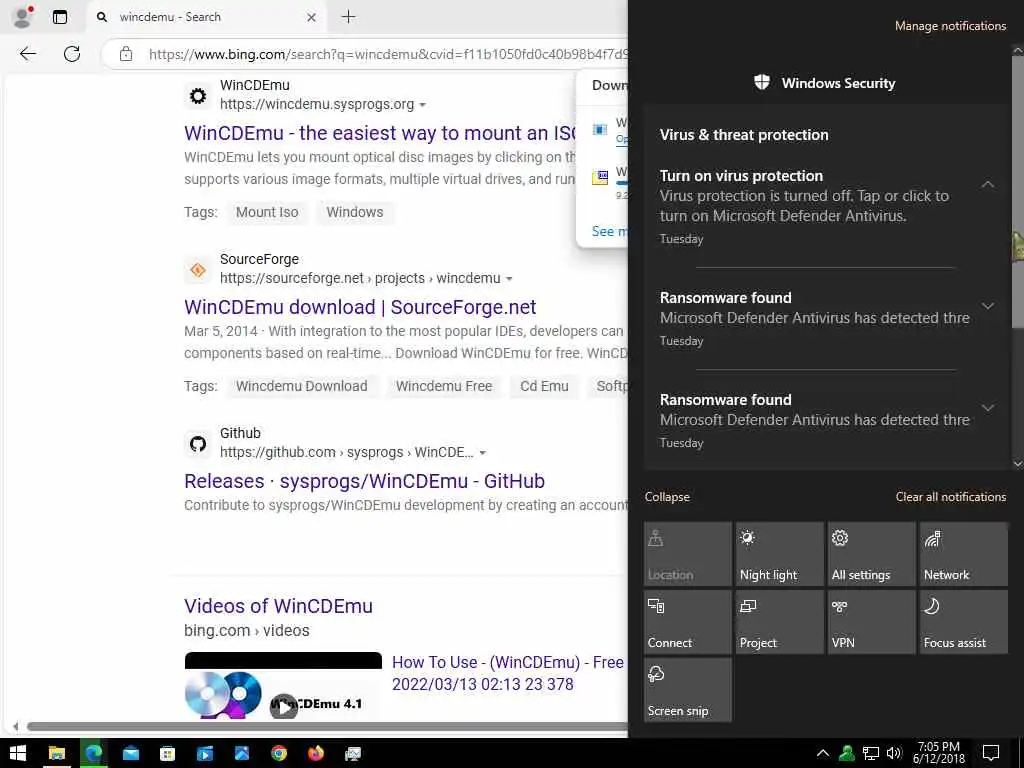Click the SourceForge favicon

pyautogui.click(x=198, y=270)
